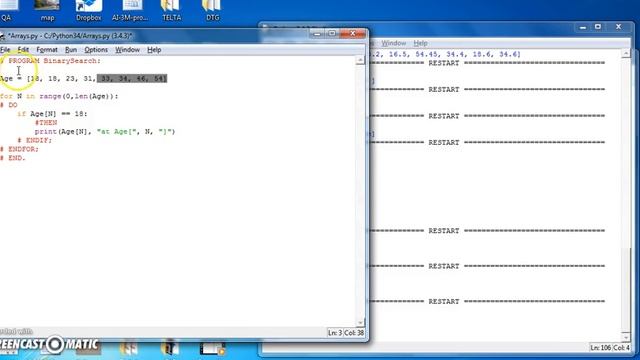This screenshot has width=640, height=360.
Task: Open Help menu in the Python Shell window
Action: point(420,43)
